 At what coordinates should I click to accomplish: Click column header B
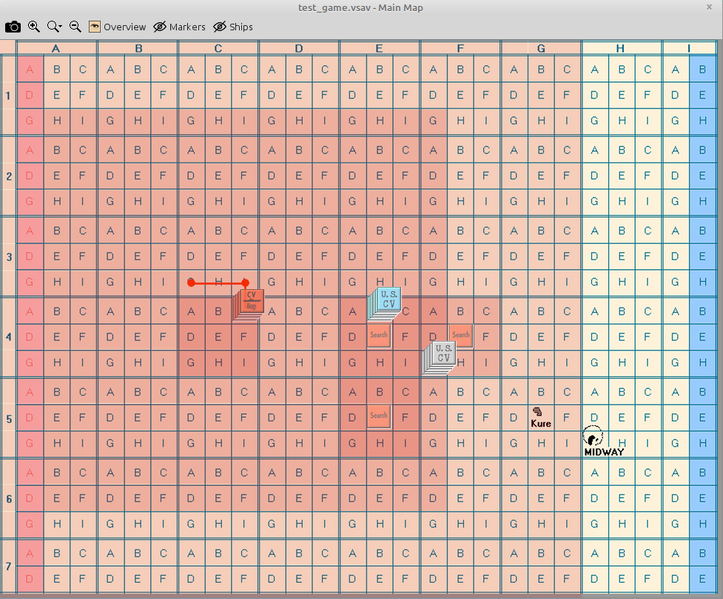tap(138, 48)
